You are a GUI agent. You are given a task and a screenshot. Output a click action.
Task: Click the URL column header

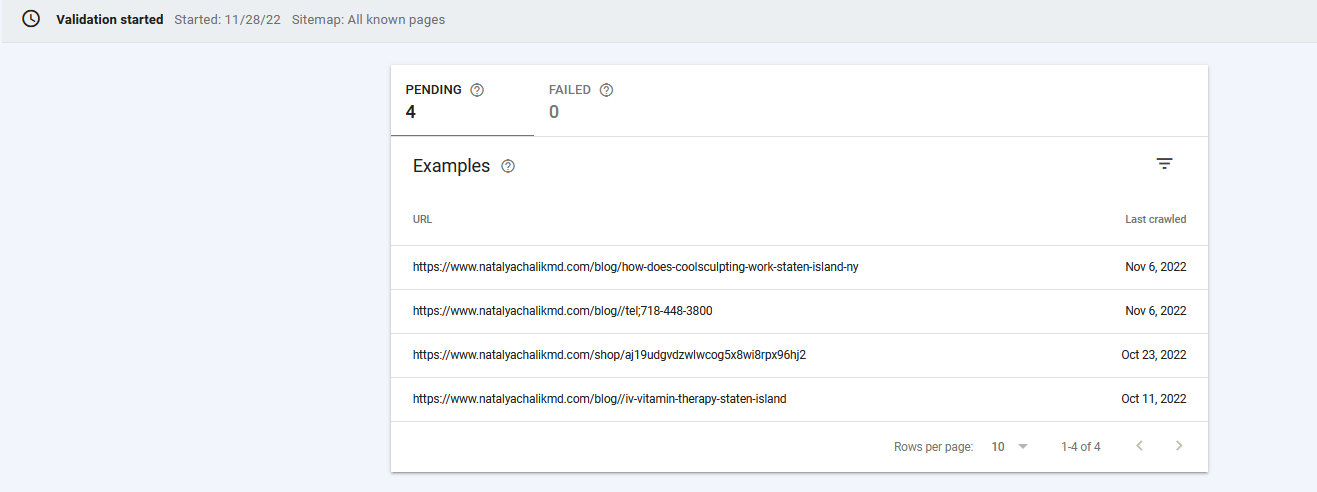coord(422,219)
